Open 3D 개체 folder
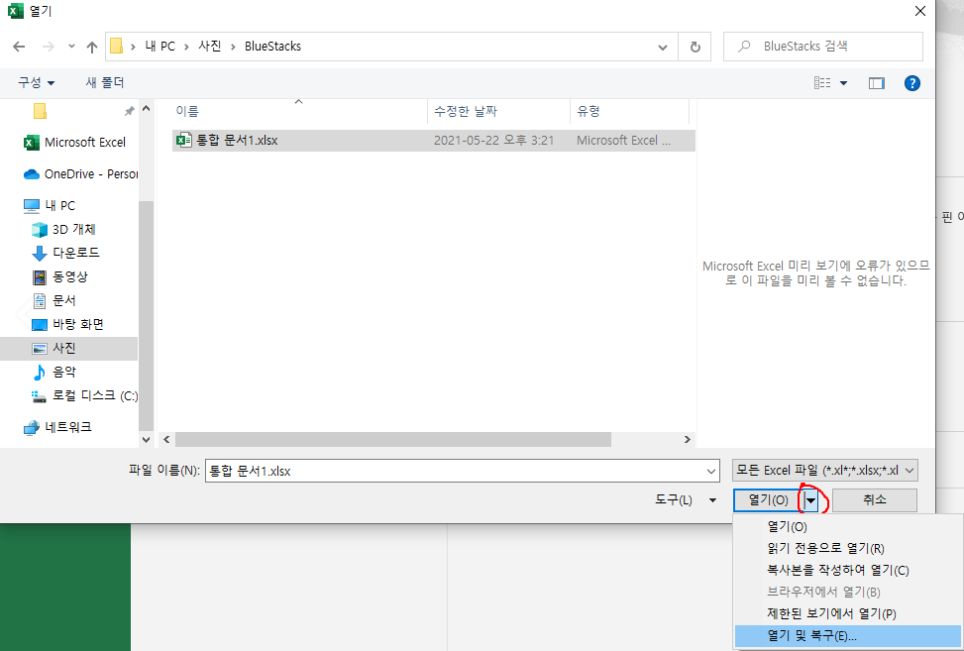Screen dimensions: 964x651 (x=64, y=229)
